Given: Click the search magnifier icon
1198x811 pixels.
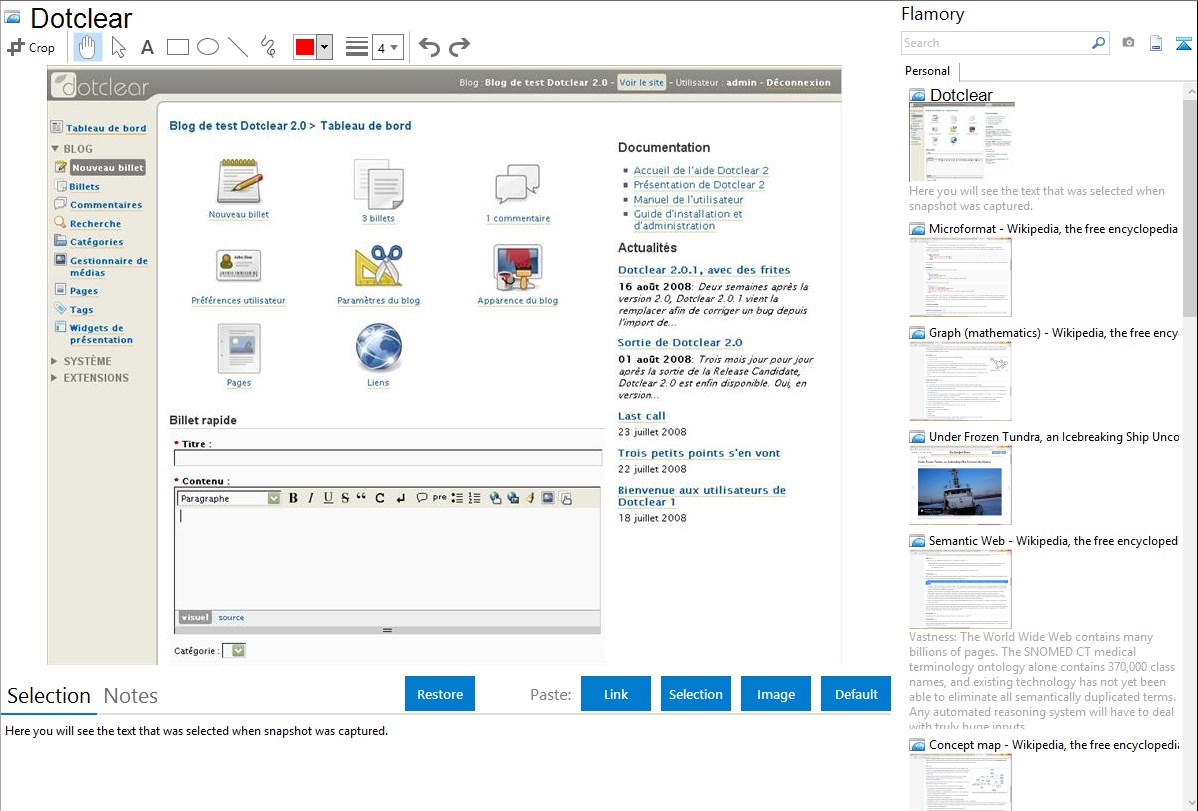Looking at the screenshot, I should point(1099,43).
